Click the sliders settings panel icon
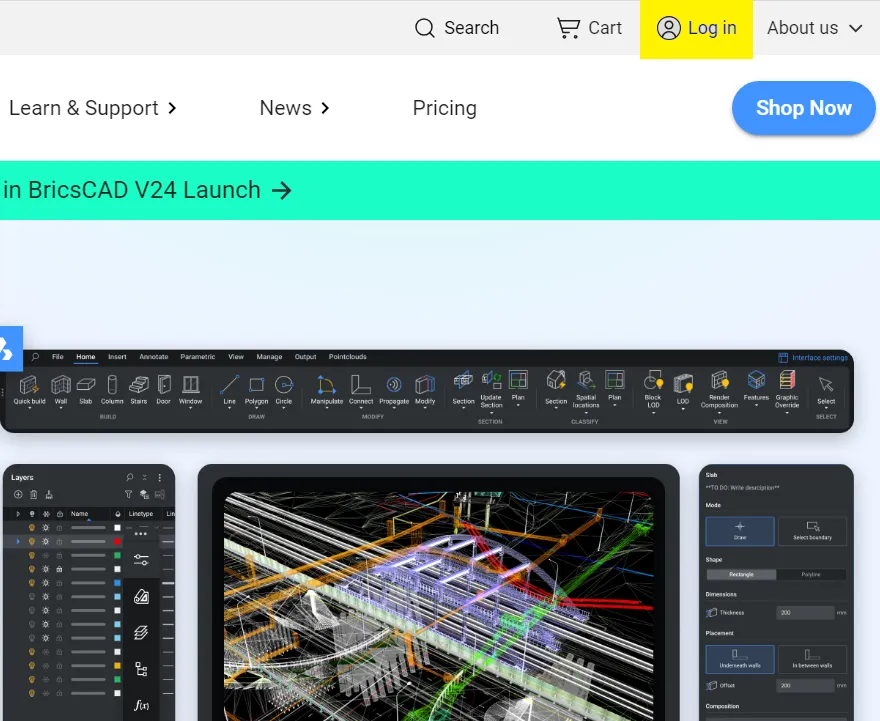This screenshot has height=721, width=880. [x=141, y=559]
